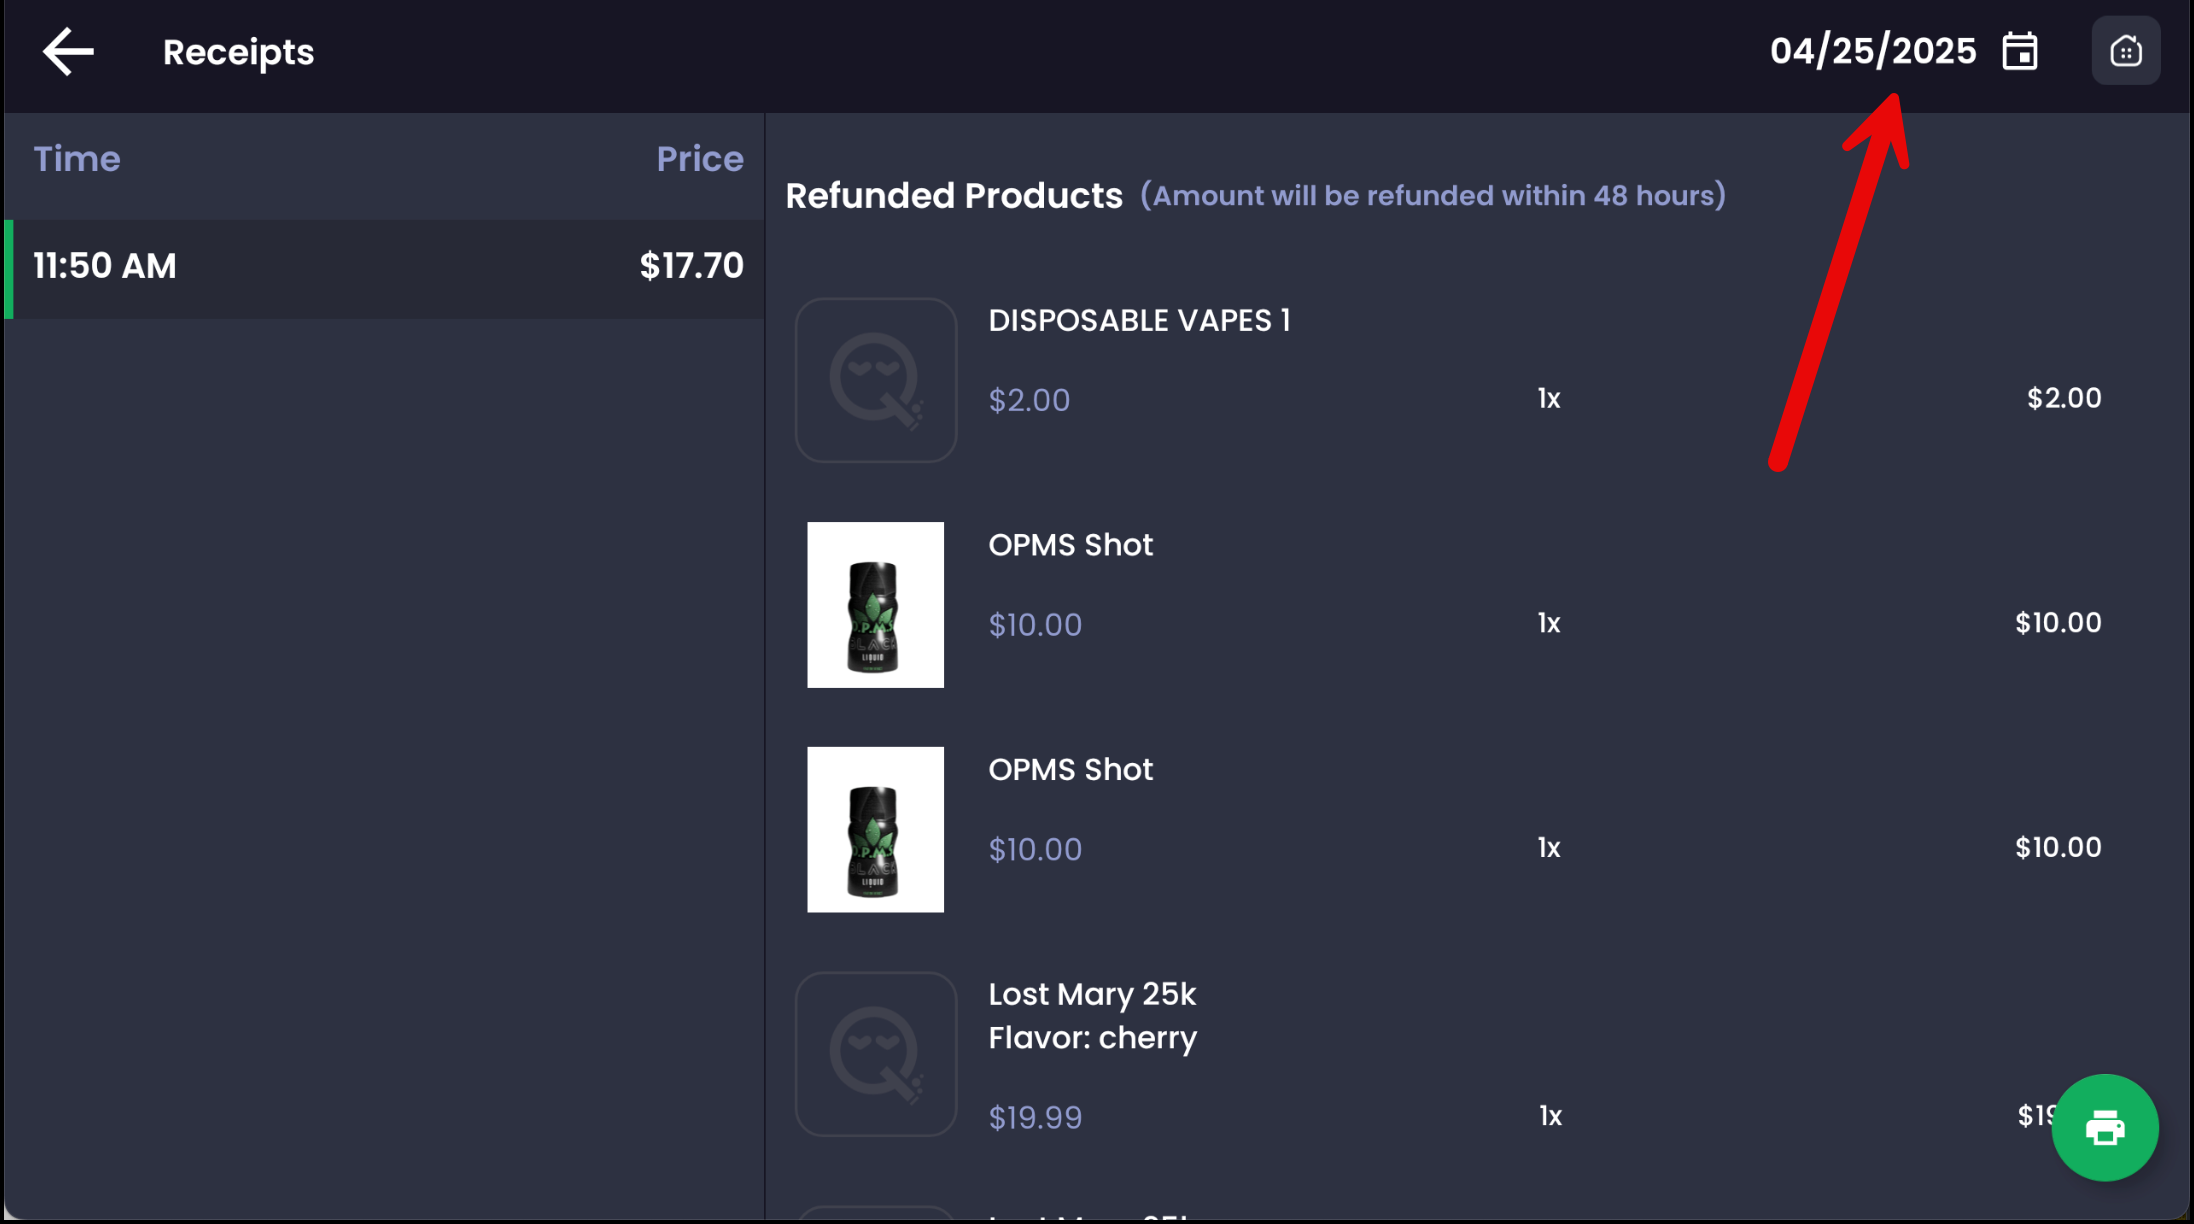Select the second OPMS Shot product thumbnail

pyautogui.click(x=875, y=829)
